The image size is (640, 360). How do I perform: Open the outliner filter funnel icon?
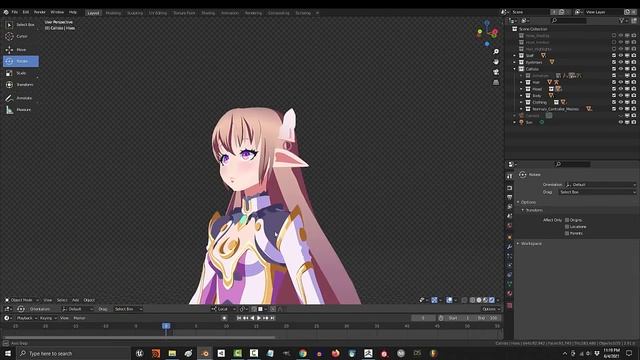[621, 20]
